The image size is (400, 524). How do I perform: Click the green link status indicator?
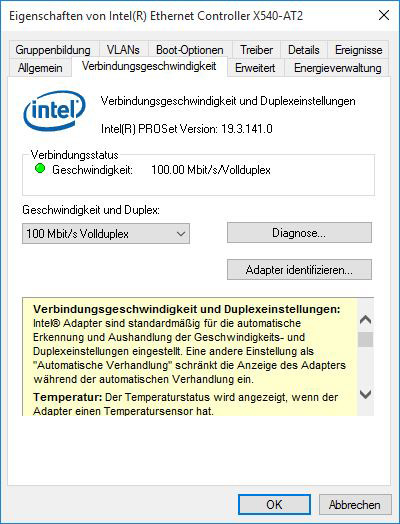[x=40, y=169]
